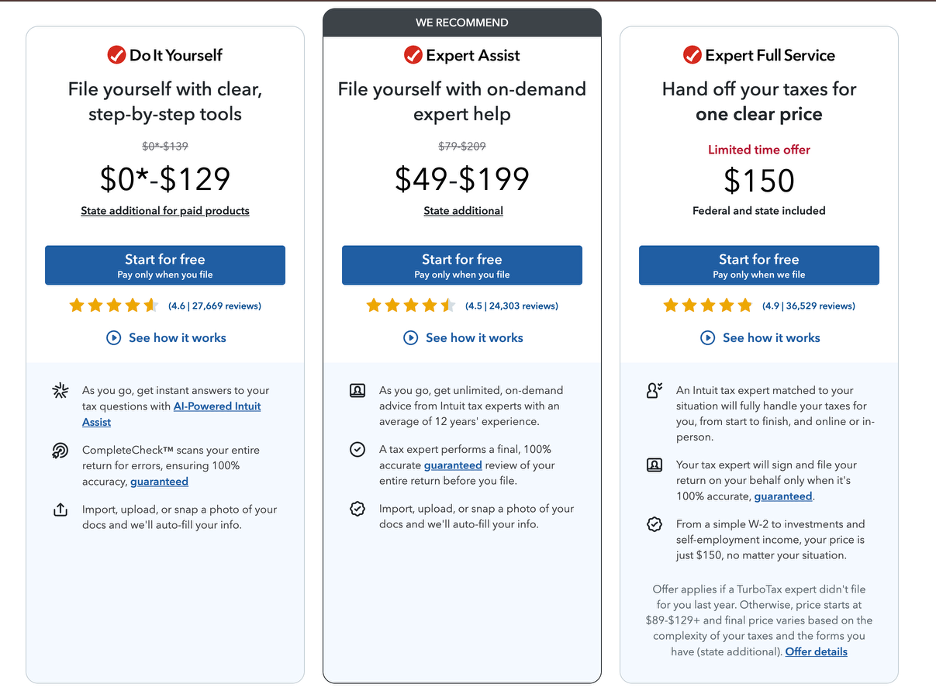Screen dimensions: 936x698
Task: Click the Expert Full Service star rating
Action: 707,306
